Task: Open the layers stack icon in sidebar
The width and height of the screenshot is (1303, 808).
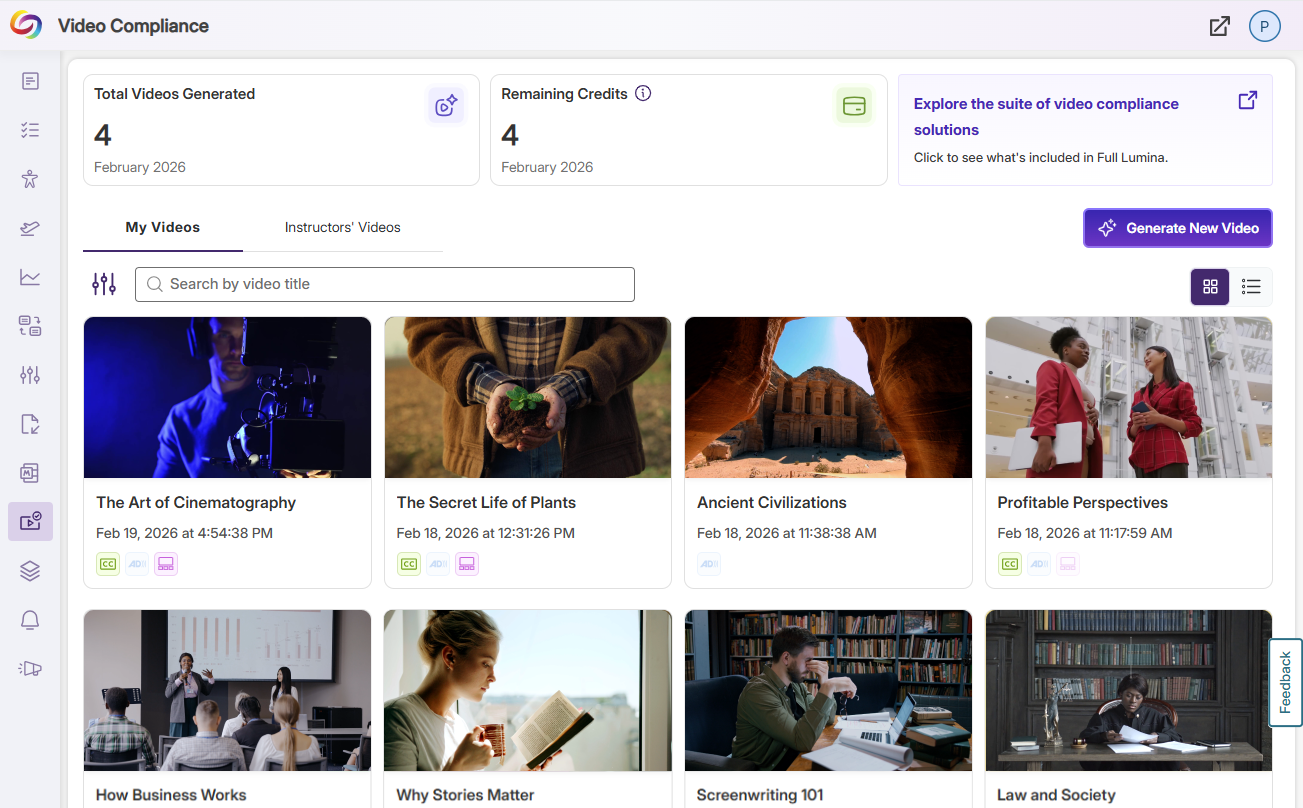Action: point(30,571)
